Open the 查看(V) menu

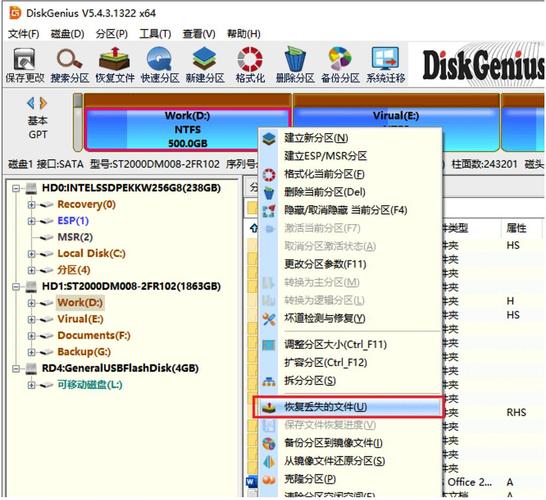point(199,34)
